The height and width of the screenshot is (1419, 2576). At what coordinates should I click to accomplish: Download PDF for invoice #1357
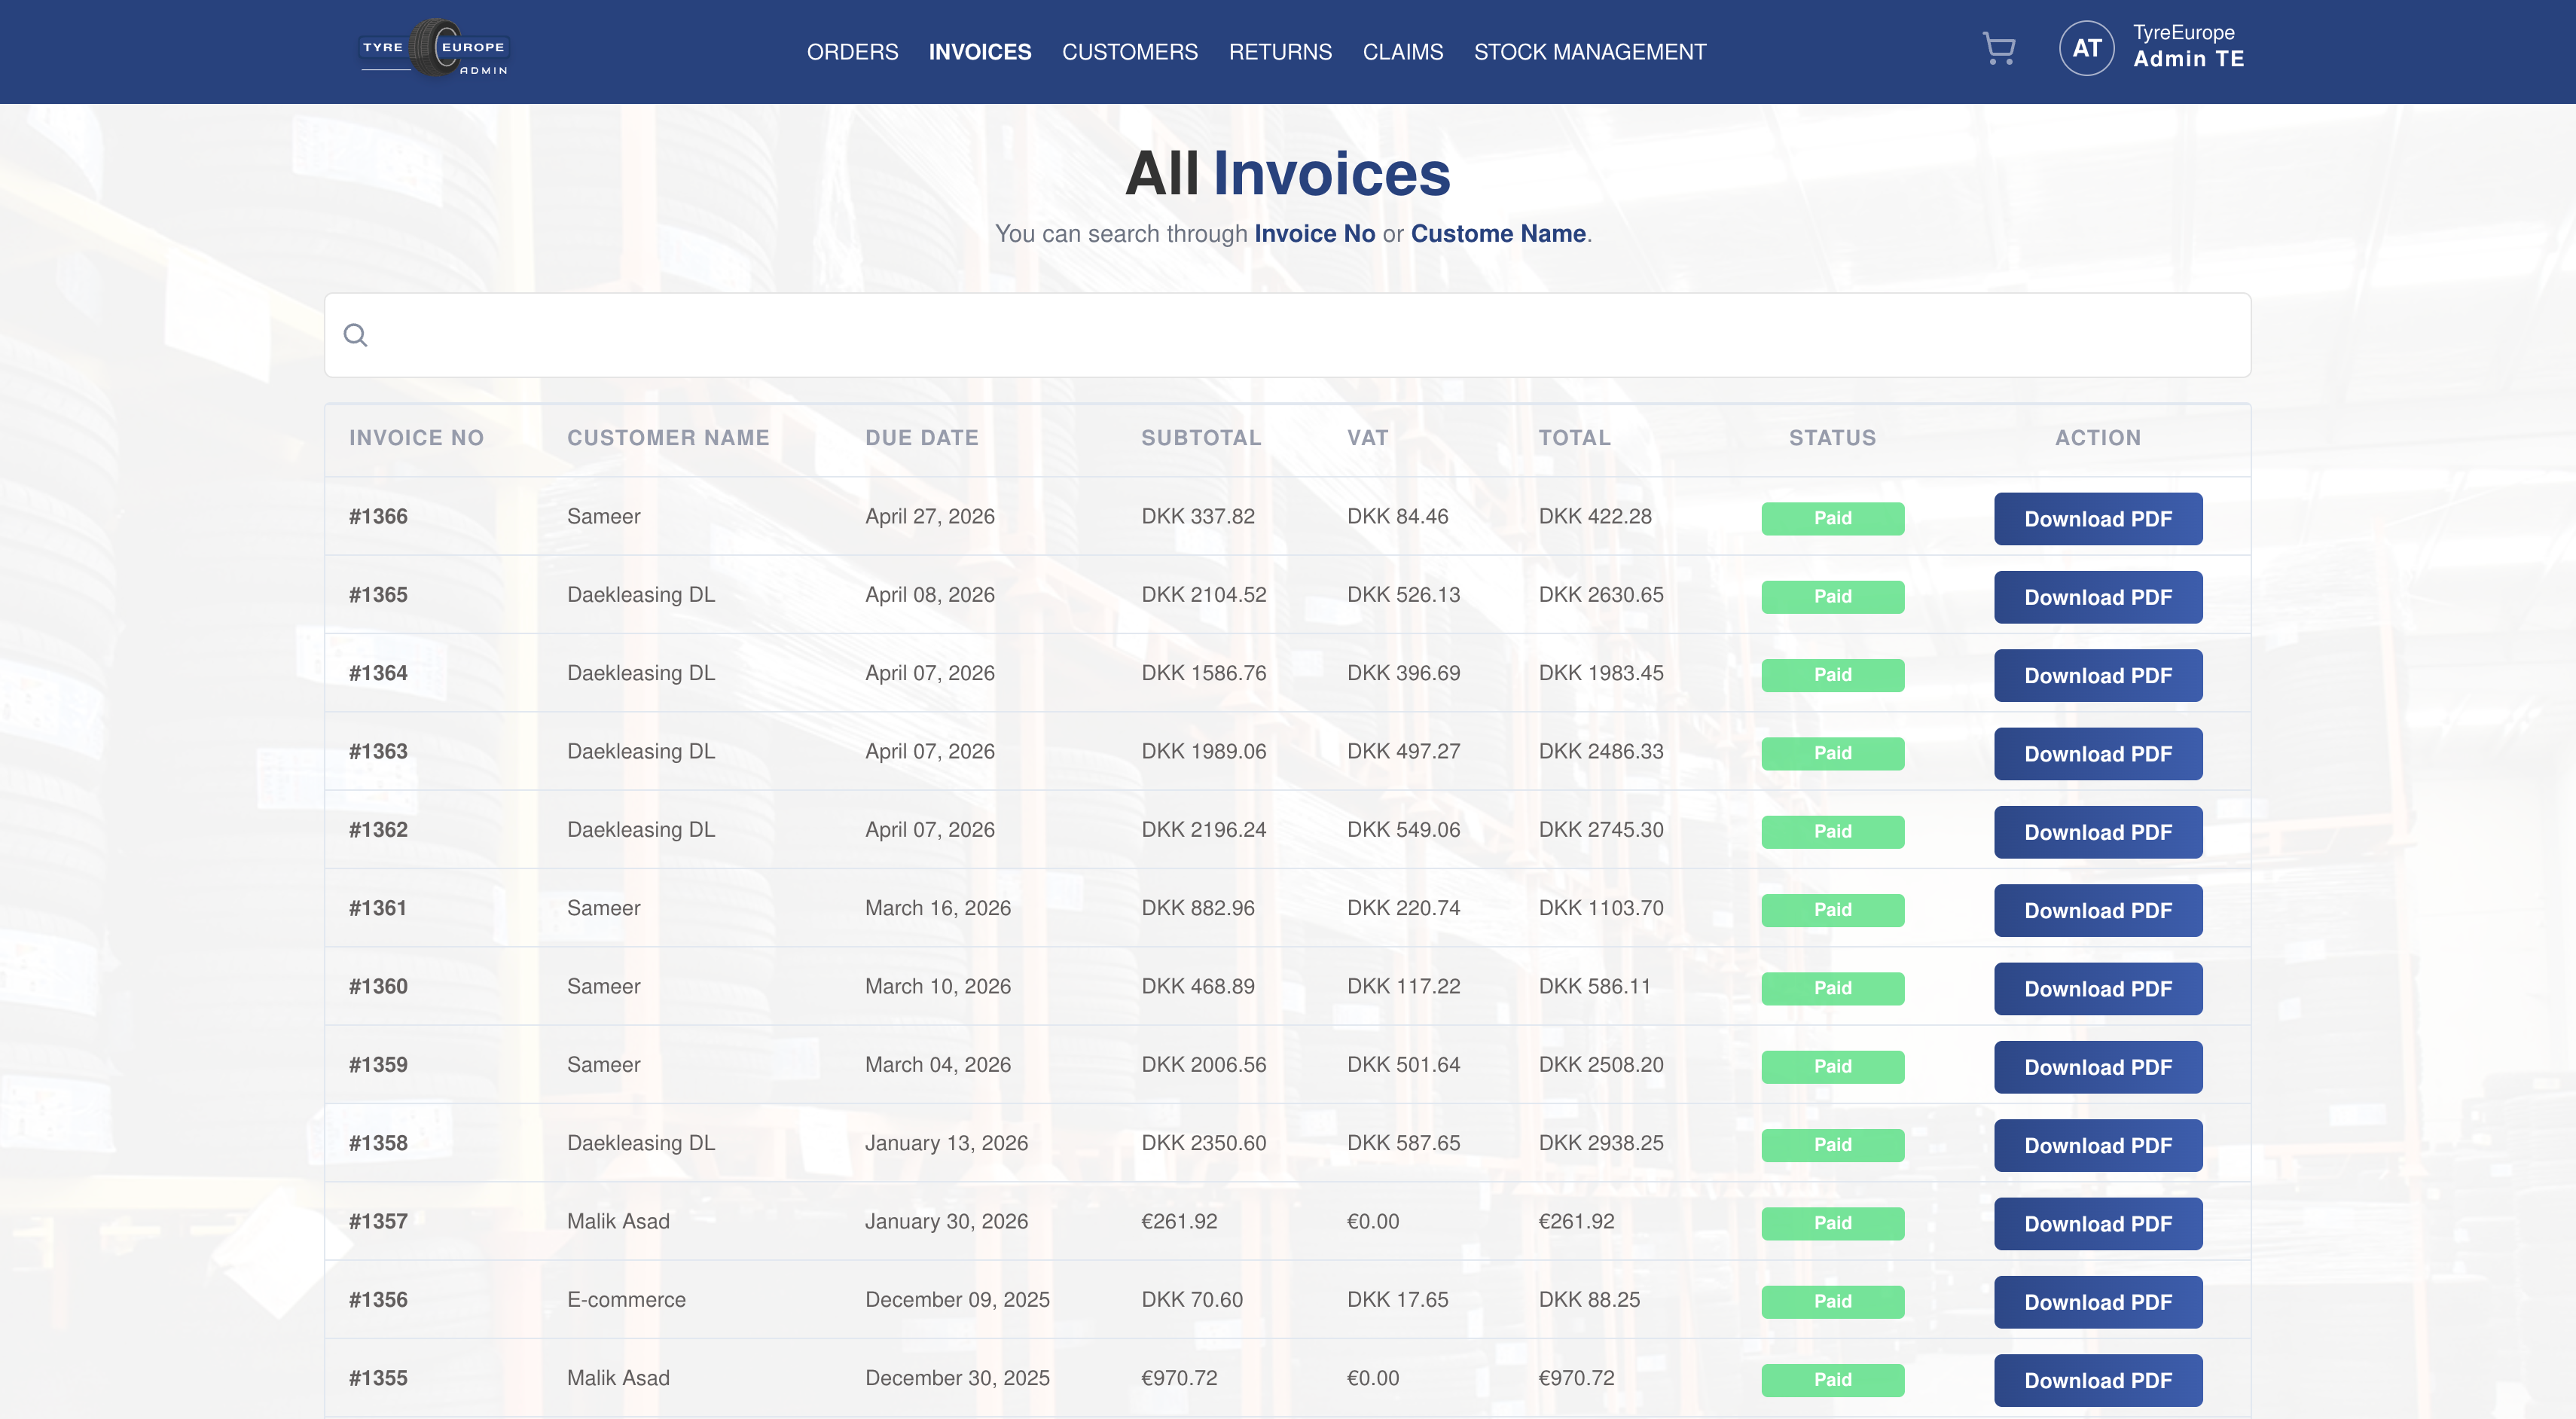2097,1224
